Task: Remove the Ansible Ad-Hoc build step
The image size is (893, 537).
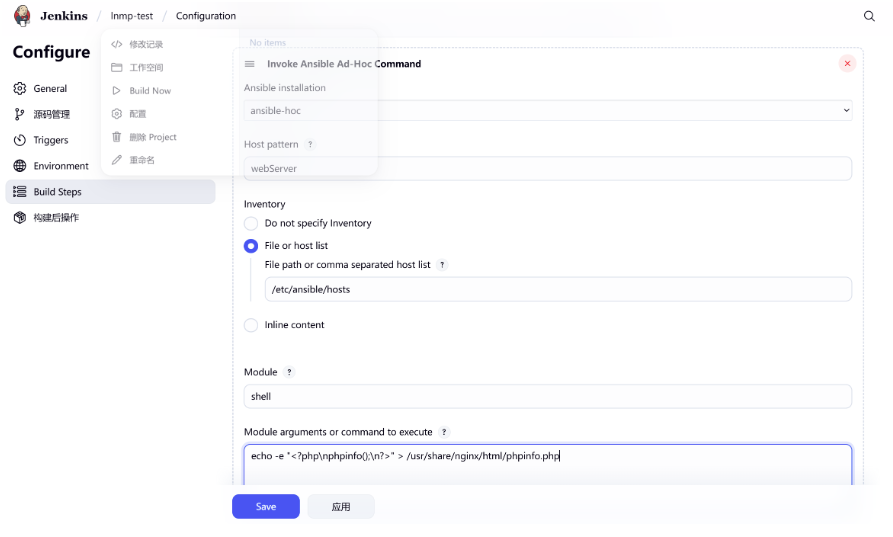Action: pyautogui.click(x=847, y=63)
